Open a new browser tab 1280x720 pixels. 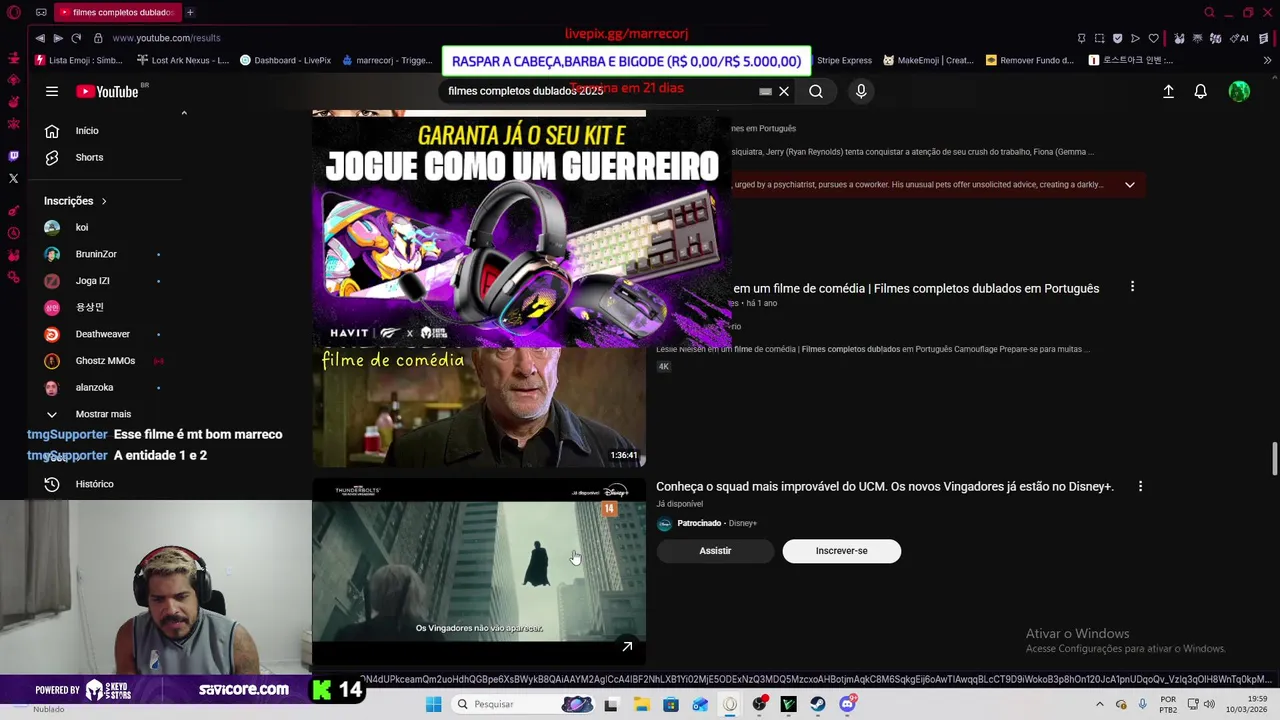click(190, 12)
